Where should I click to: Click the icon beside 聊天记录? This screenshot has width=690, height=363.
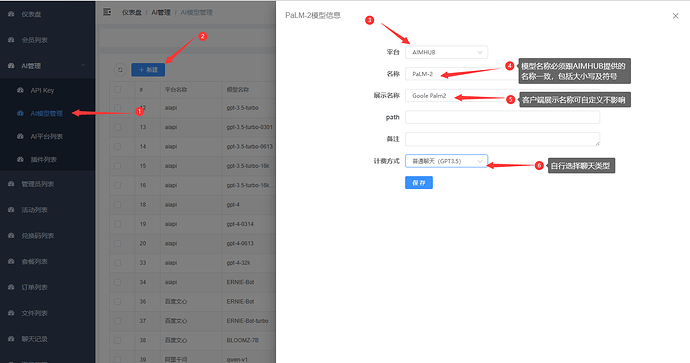click(x=11, y=339)
